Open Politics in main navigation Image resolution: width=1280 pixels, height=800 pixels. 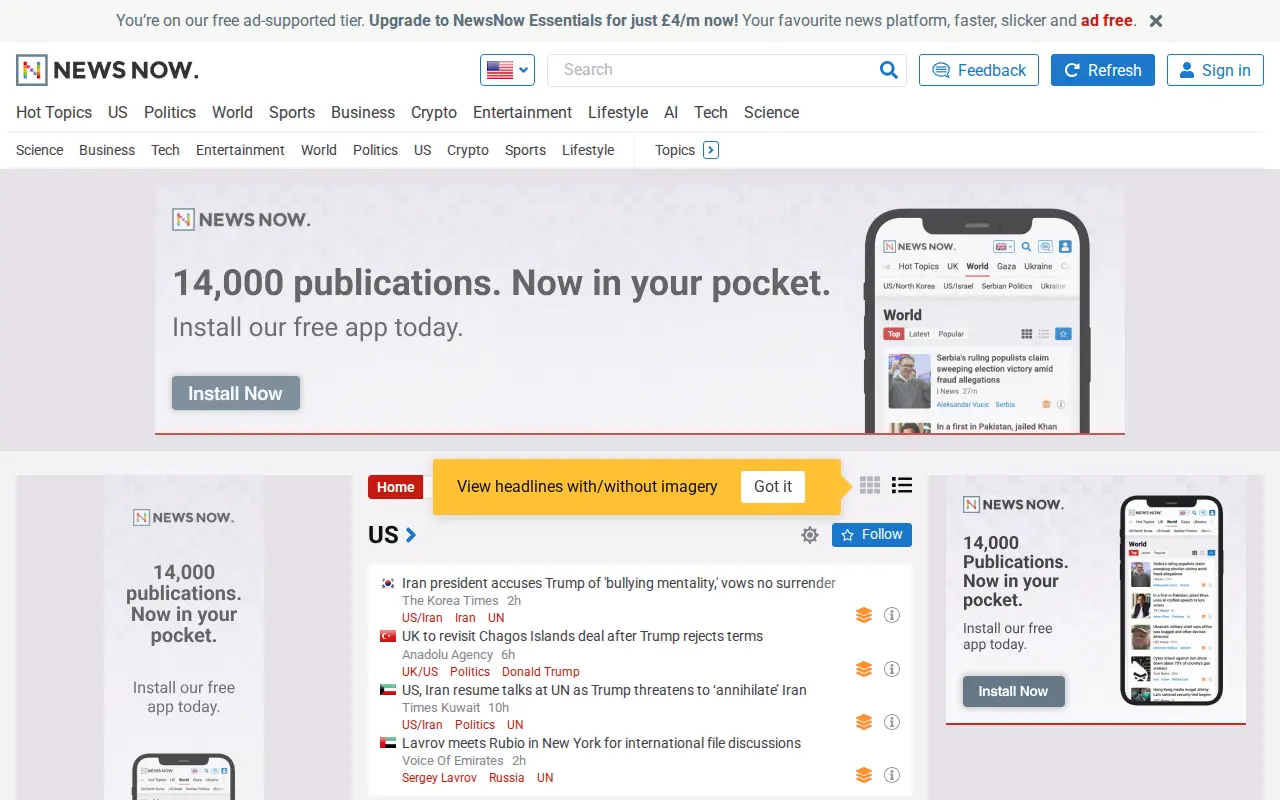tap(170, 112)
